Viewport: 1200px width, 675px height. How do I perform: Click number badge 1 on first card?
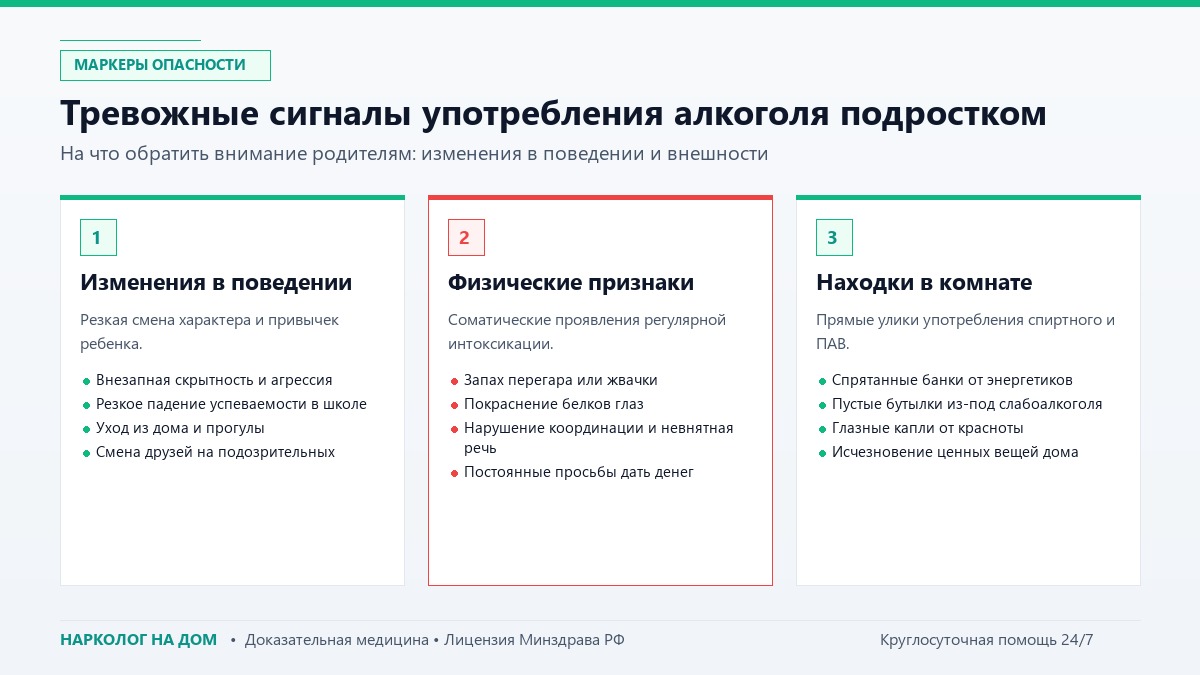coord(98,238)
